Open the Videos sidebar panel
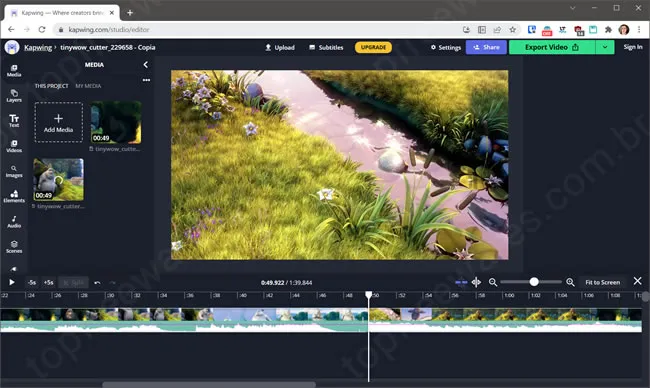 click(x=14, y=146)
